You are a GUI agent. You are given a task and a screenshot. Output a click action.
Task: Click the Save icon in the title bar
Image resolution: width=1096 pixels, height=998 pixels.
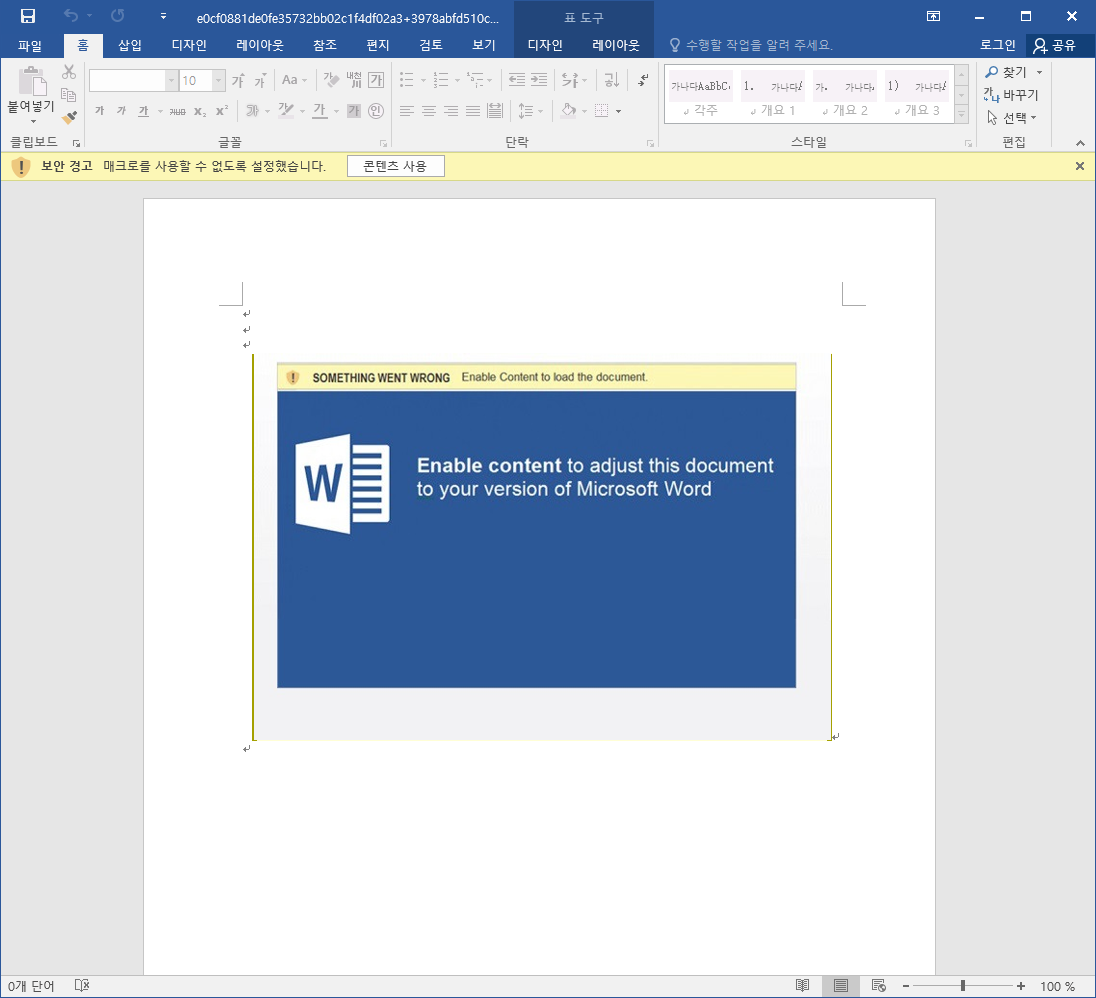coord(28,16)
